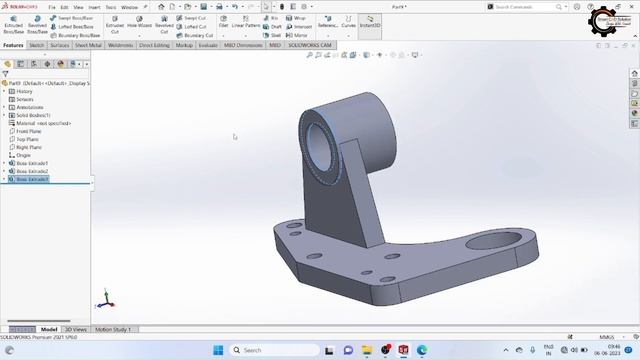Open the Motion Study 1 tab
Screen dimensions: 640x360
tap(113, 329)
